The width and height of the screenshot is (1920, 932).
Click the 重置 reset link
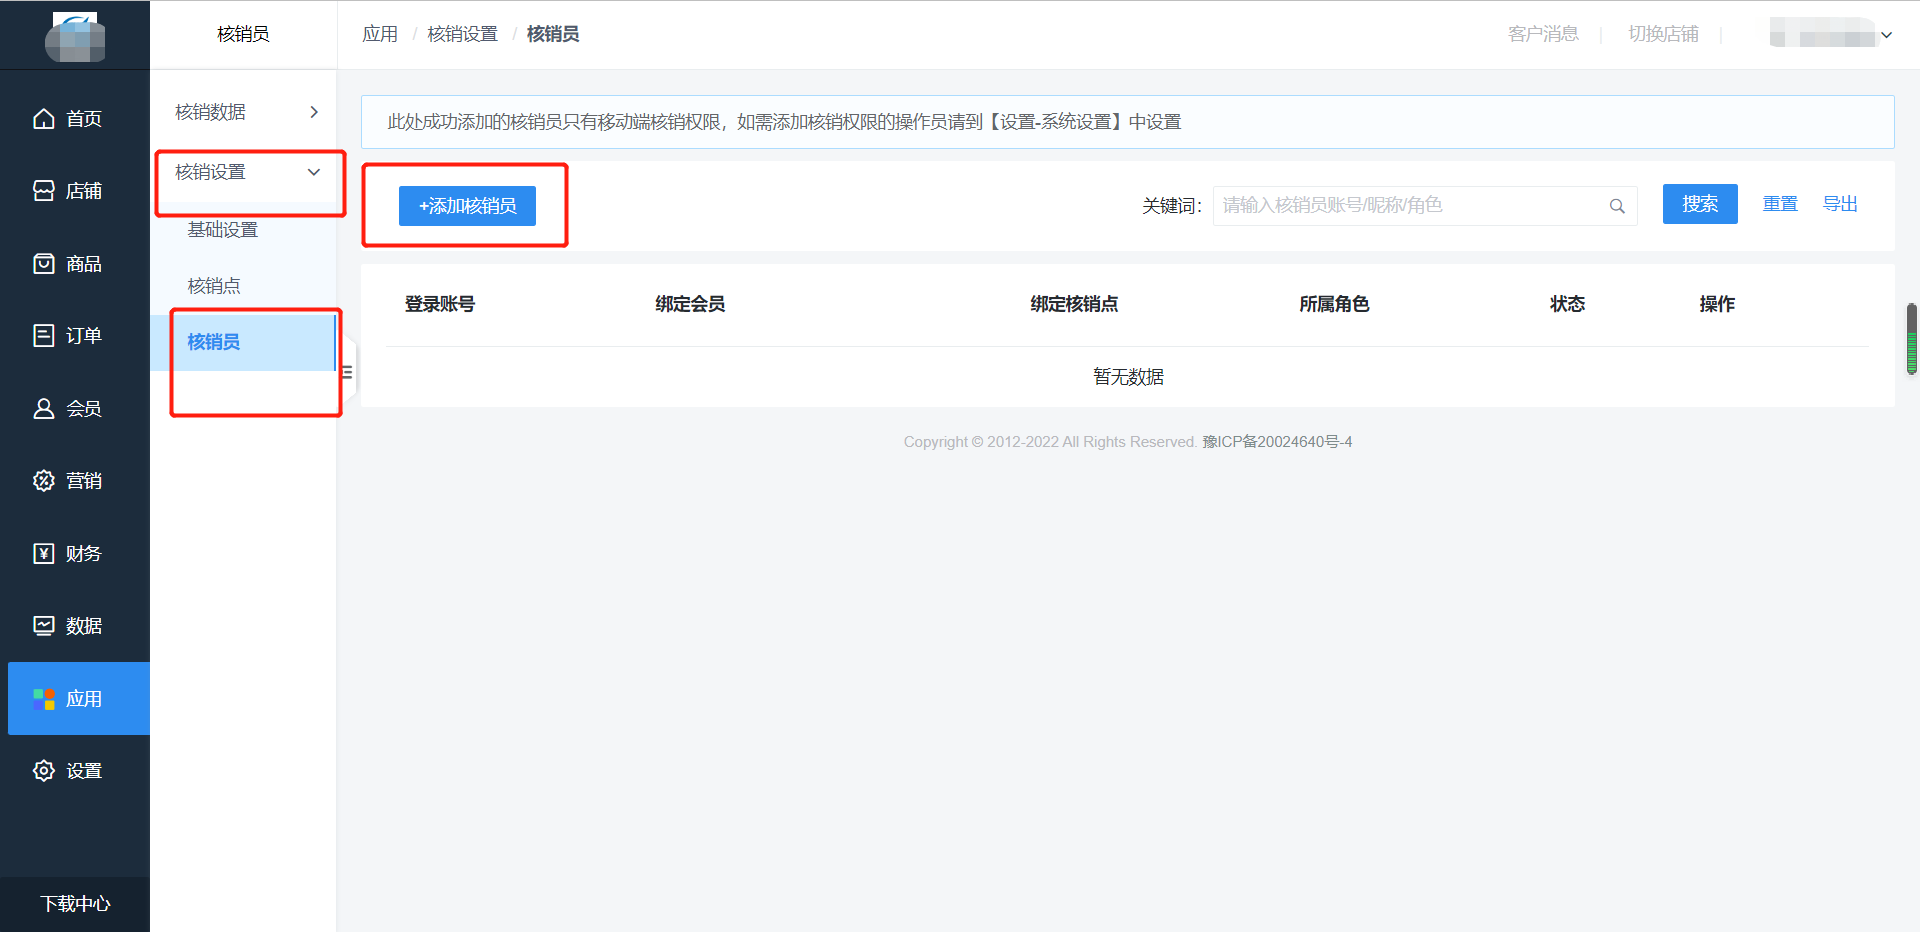pos(1779,204)
